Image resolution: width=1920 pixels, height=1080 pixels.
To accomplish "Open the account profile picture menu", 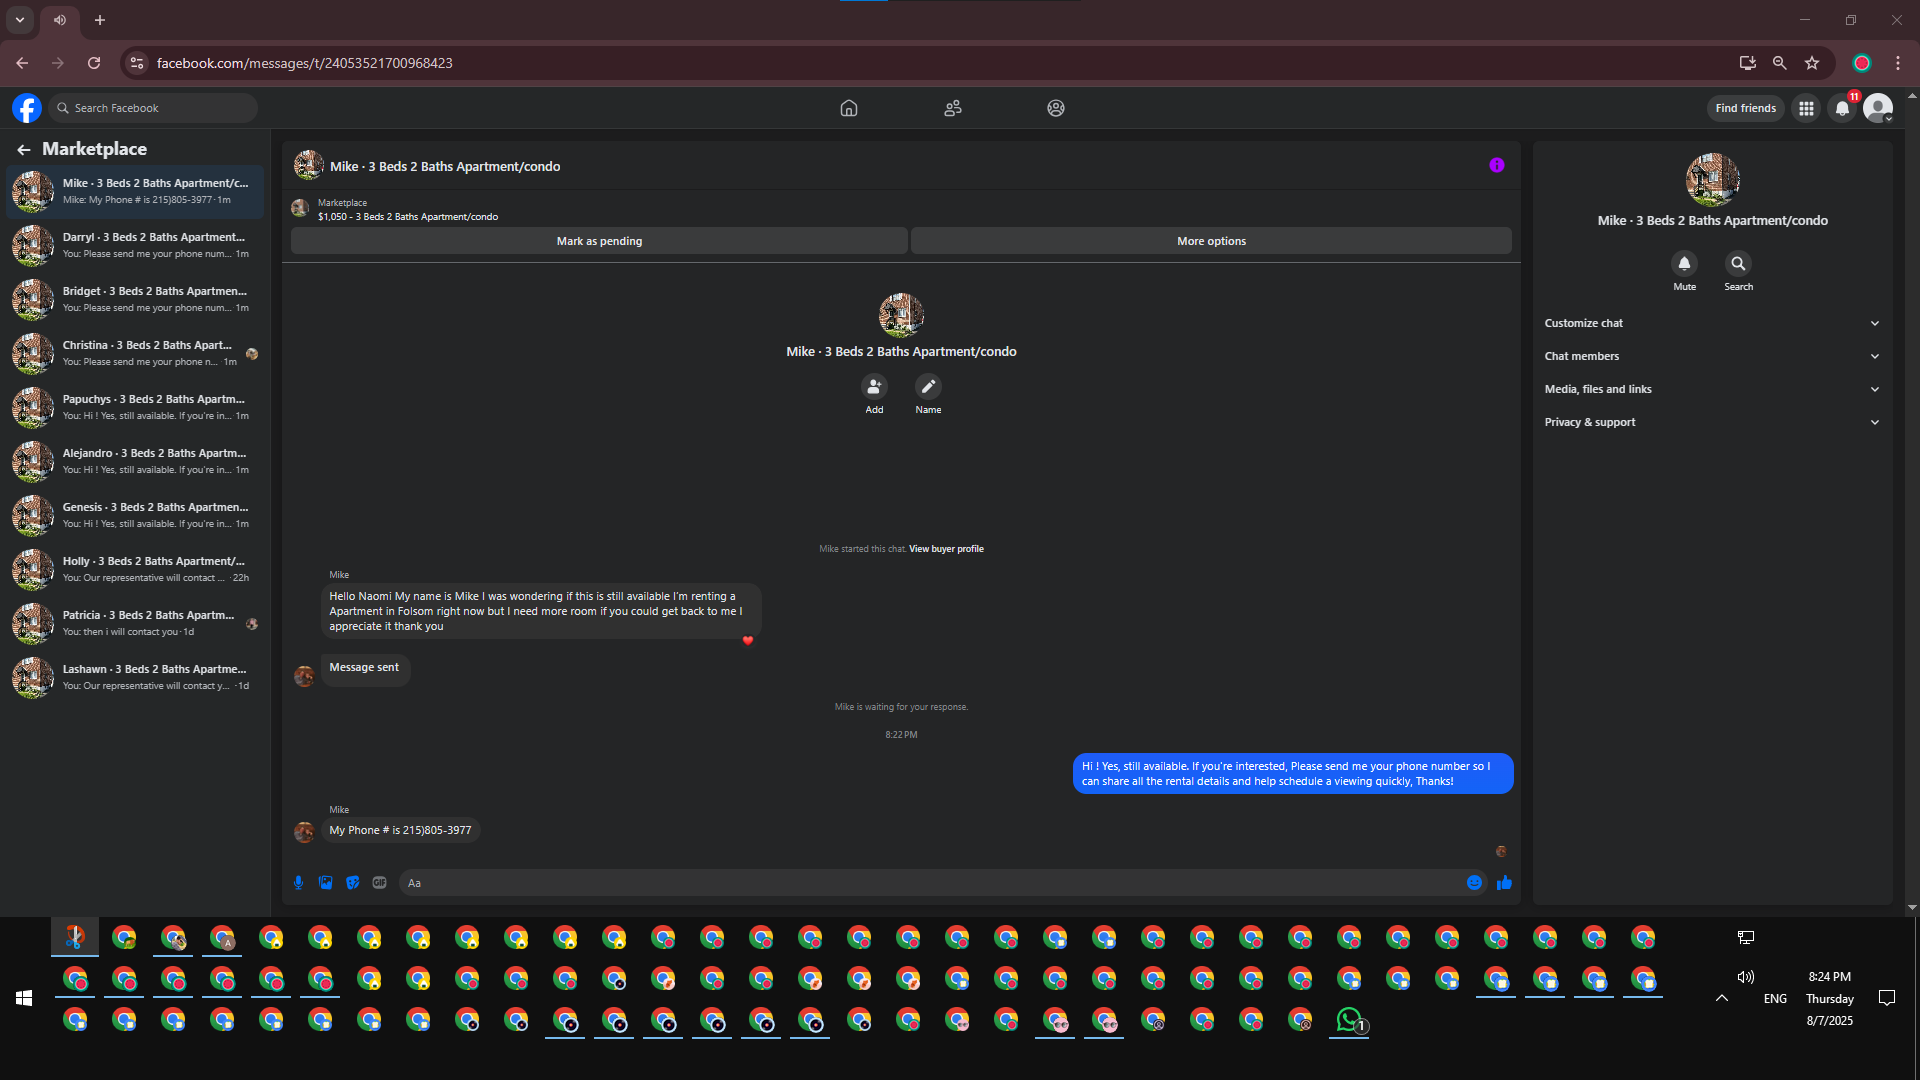I will 1878,108.
